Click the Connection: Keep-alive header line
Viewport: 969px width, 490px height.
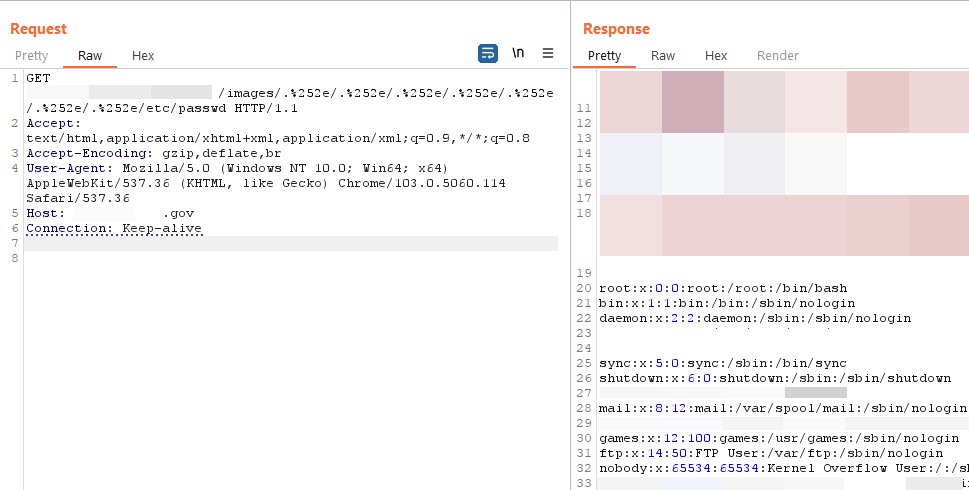click(x=114, y=229)
